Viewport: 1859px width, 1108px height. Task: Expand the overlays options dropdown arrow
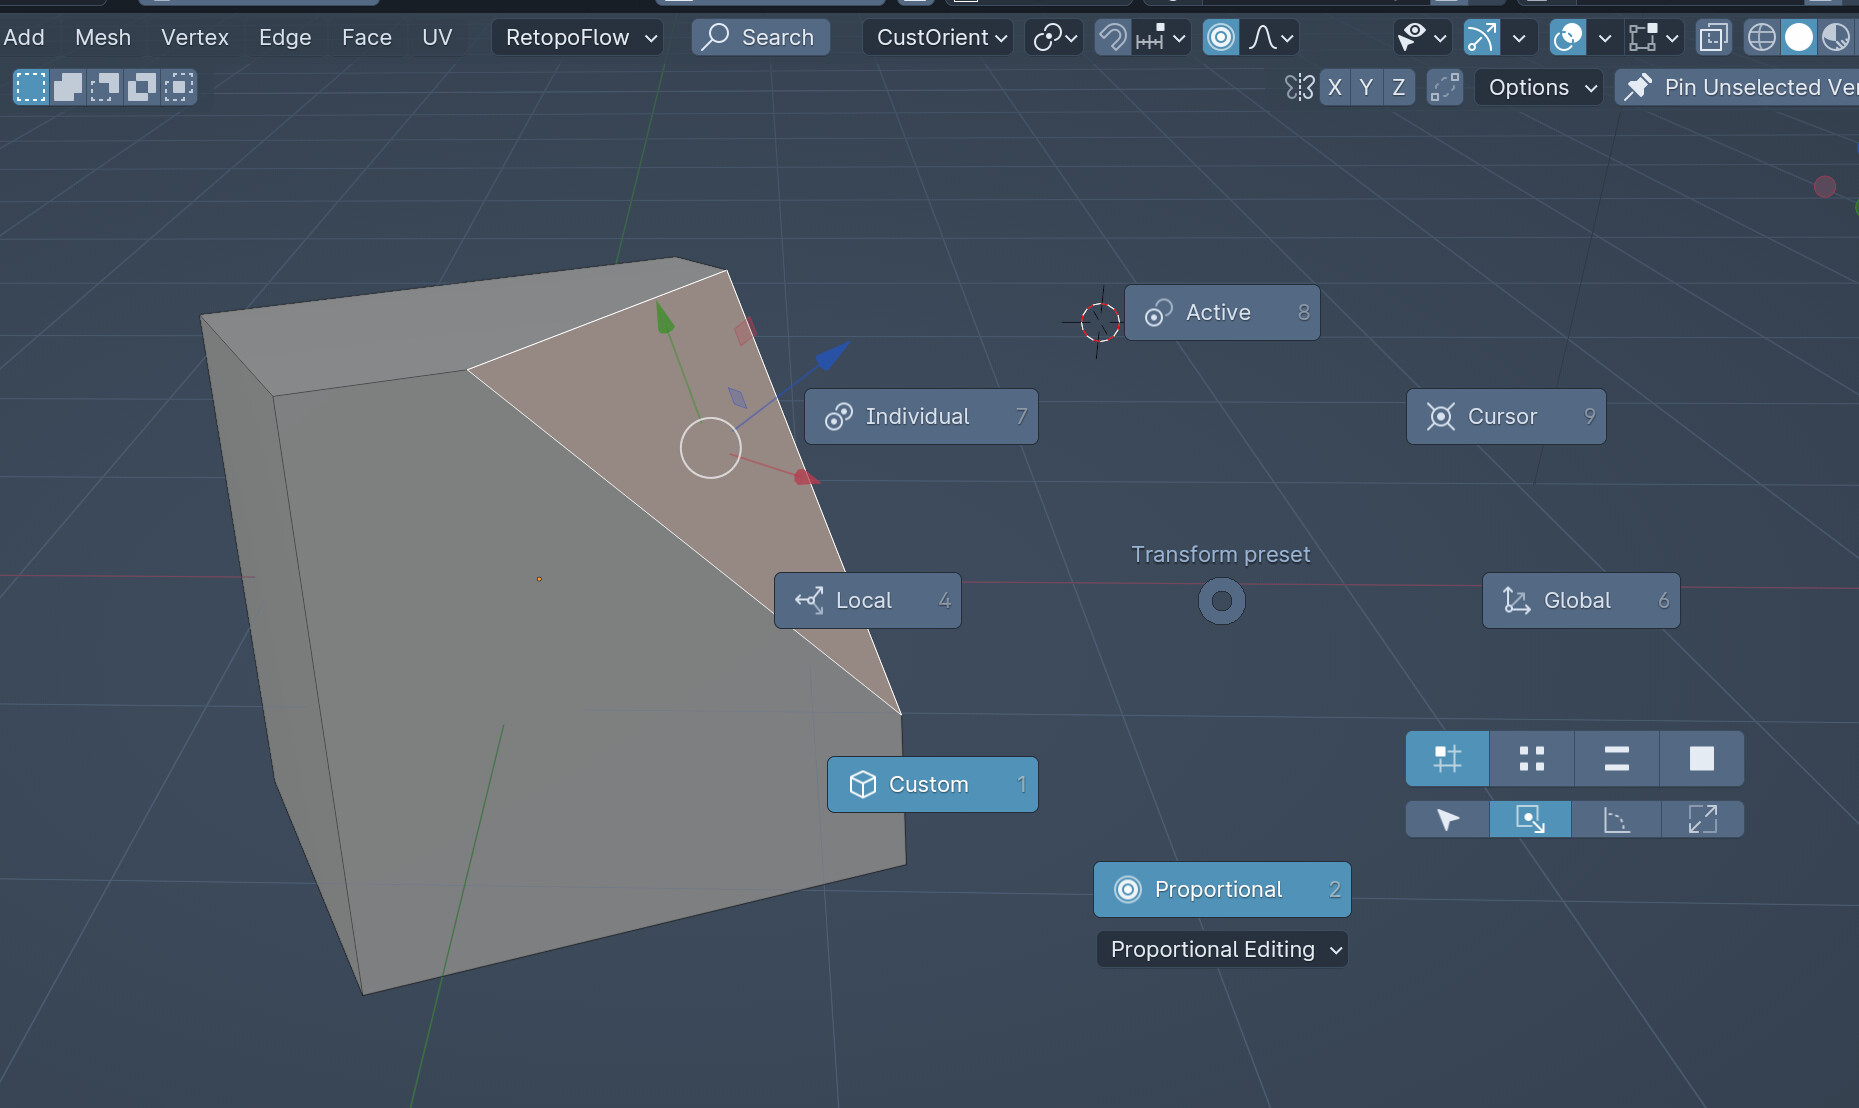pyautogui.click(x=1604, y=38)
